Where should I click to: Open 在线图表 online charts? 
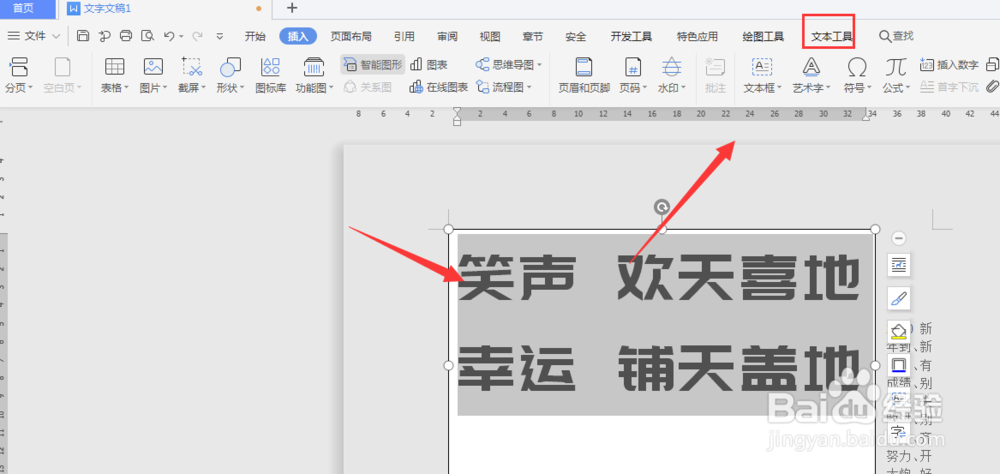[x=439, y=87]
